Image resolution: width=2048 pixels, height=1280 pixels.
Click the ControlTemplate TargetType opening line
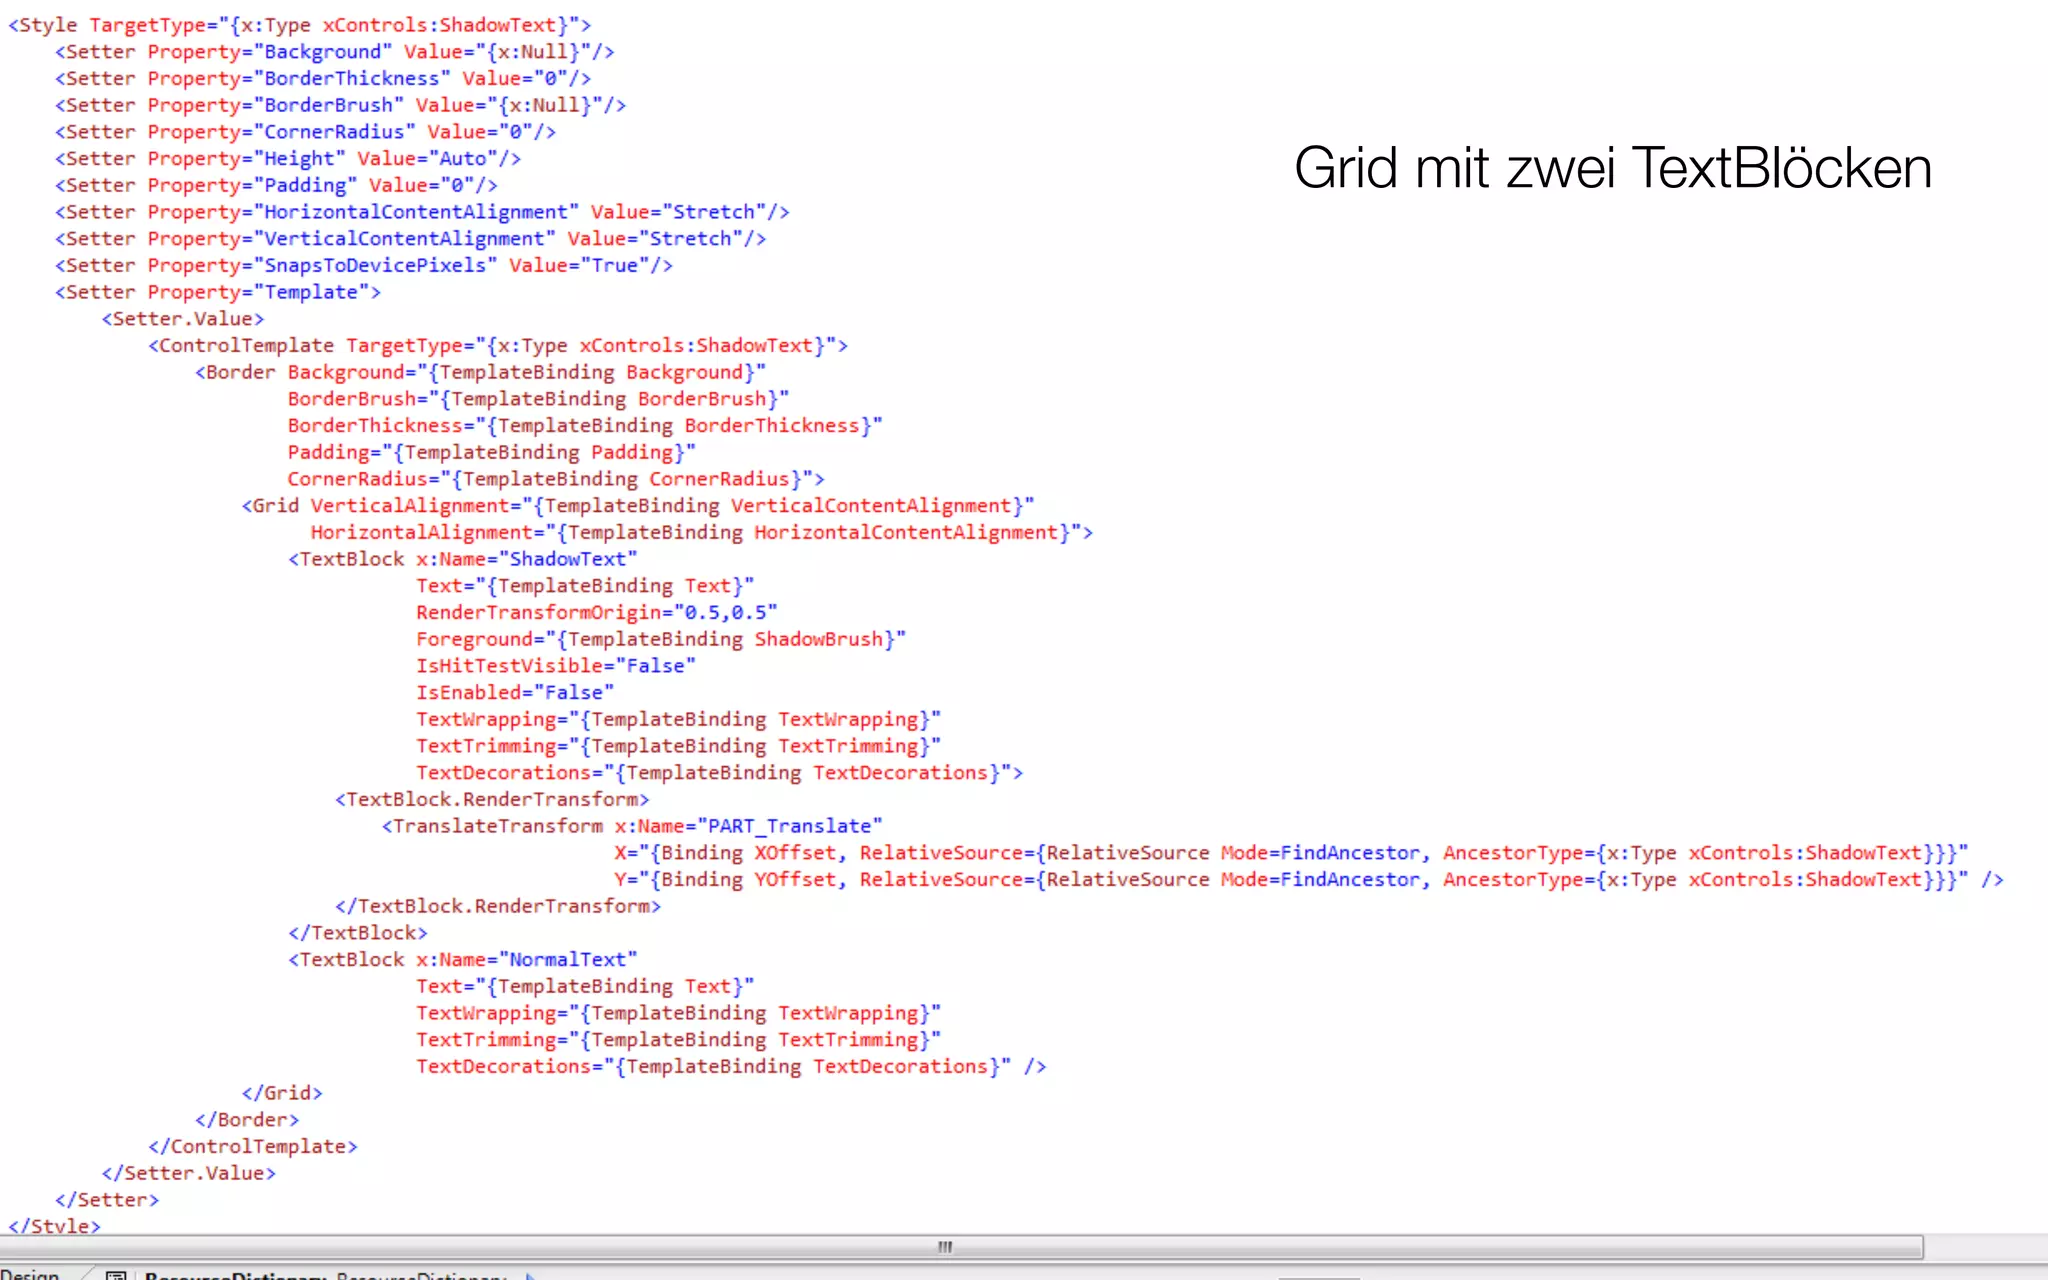[498, 345]
